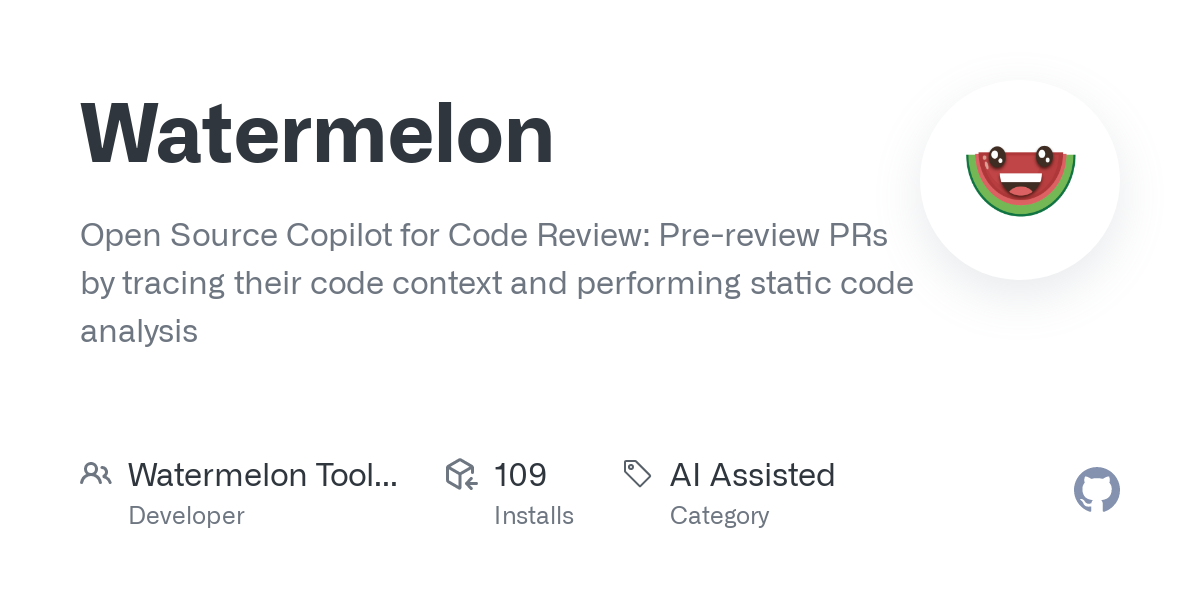Image resolution: width=1200 pixels, height=600 pixels.
Task: Click the word by starting second description line
Action: (97, 284)
